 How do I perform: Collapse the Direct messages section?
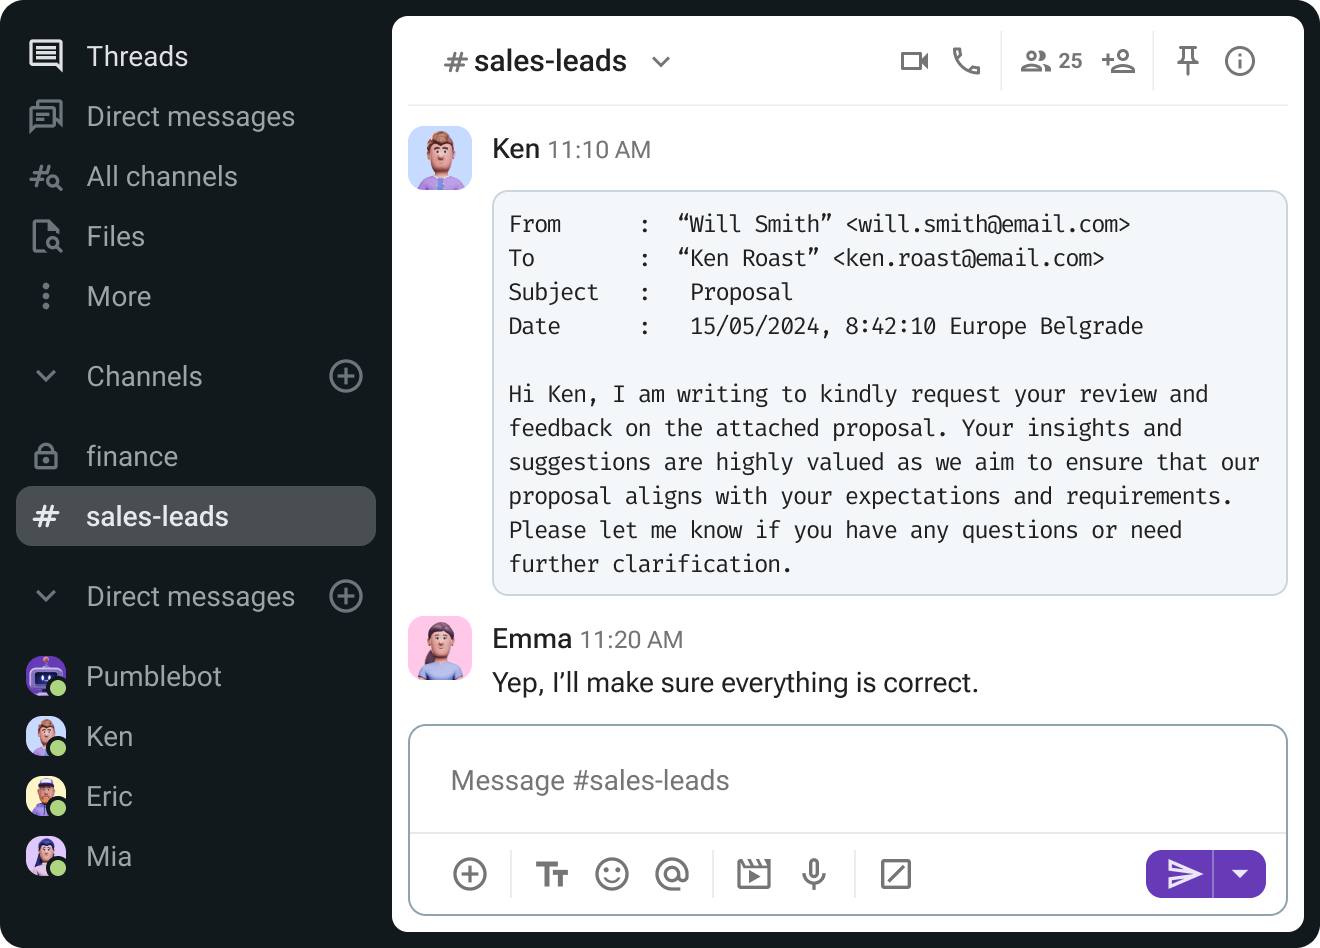46,596
